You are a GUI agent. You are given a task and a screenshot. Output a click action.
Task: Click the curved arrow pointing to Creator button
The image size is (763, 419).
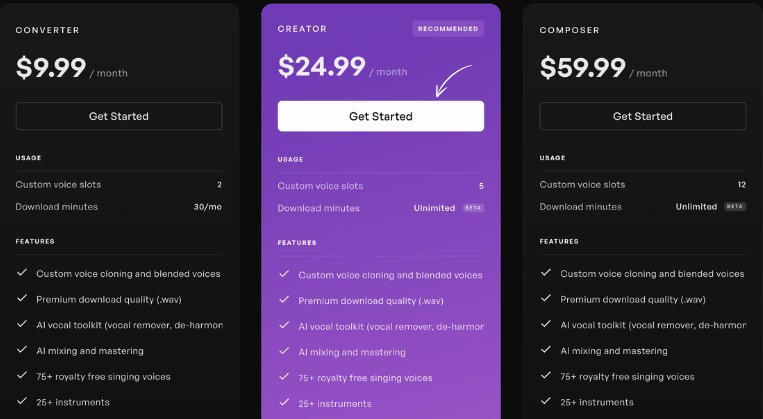[x=453, y=81]
